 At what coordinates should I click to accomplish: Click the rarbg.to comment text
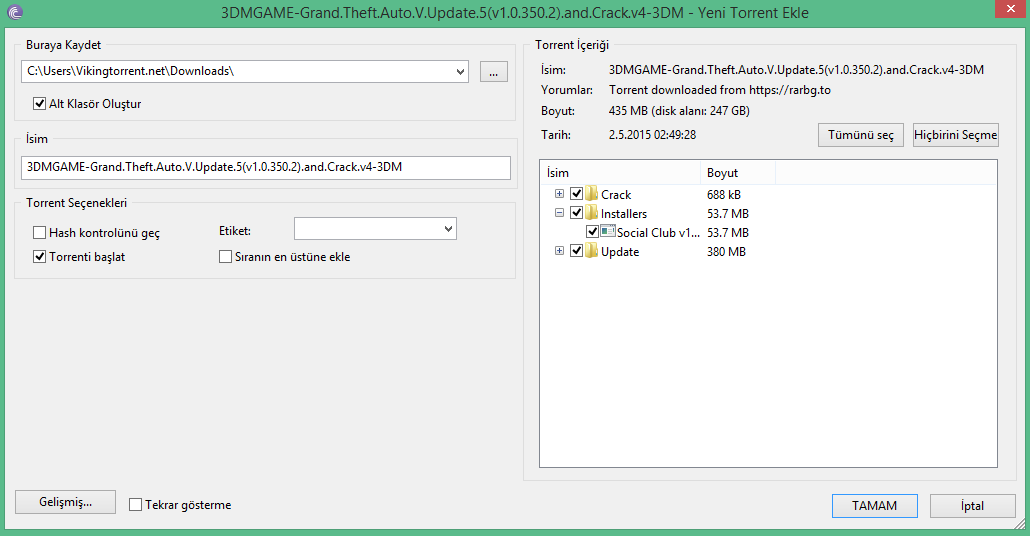(x=720, y=90)
